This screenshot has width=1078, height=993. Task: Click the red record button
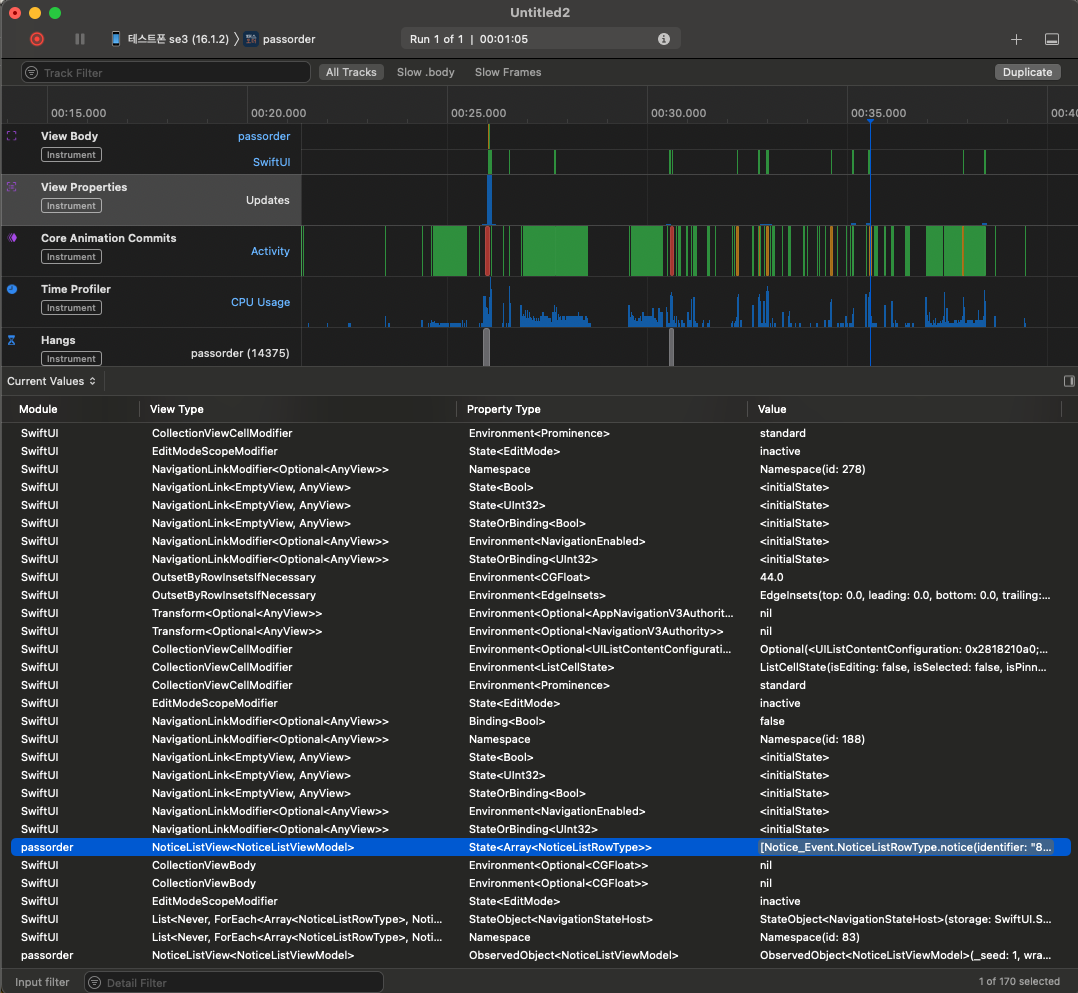37,39
